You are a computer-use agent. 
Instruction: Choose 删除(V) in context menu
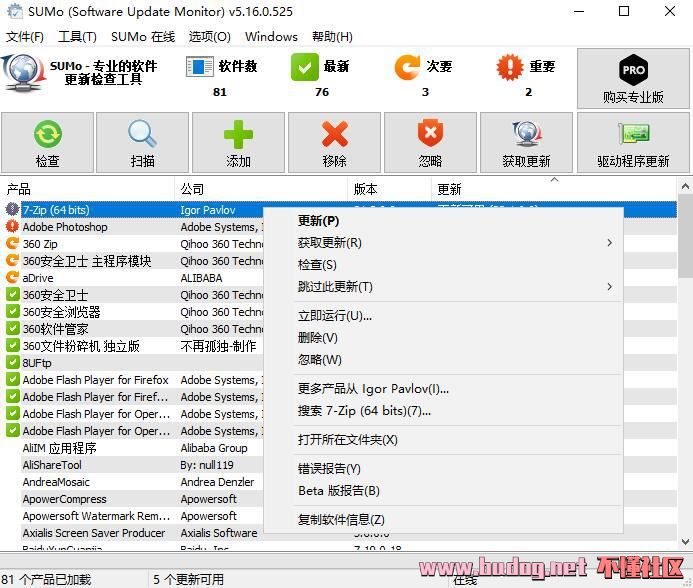click(x=443, y=338)
